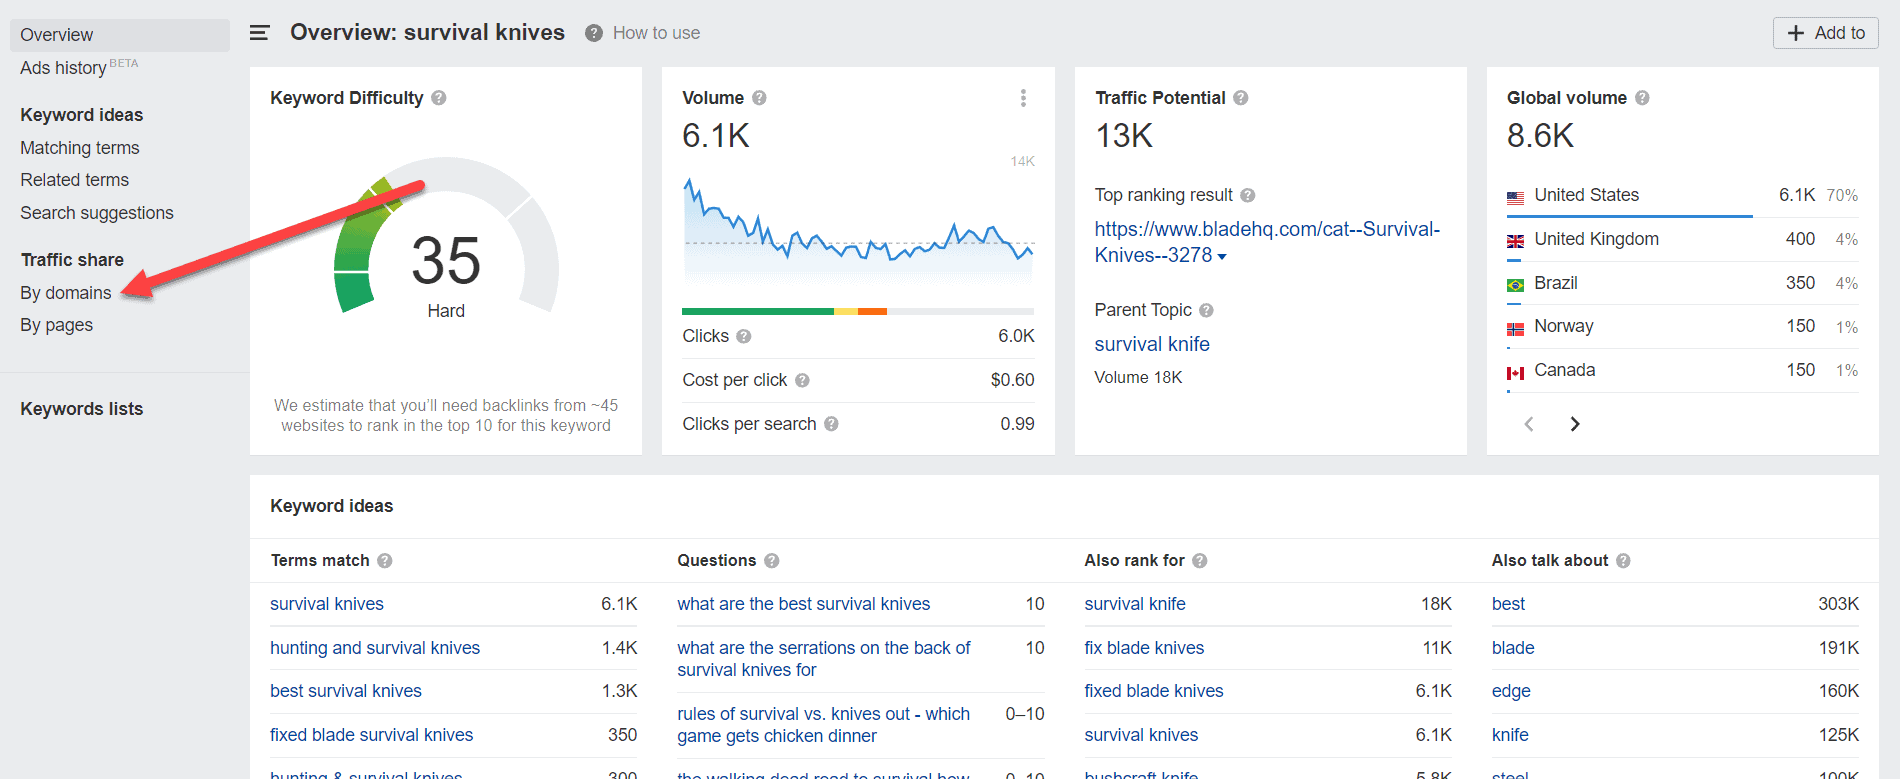Click the Add to button
This screenshot has width=1900, height=779.
[x=1825, y=33]
